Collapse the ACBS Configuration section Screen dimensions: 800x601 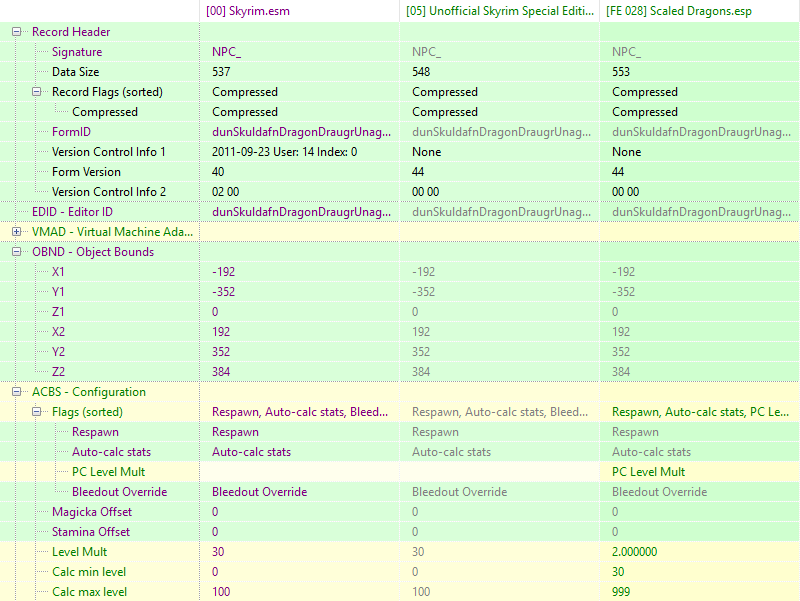17,392
